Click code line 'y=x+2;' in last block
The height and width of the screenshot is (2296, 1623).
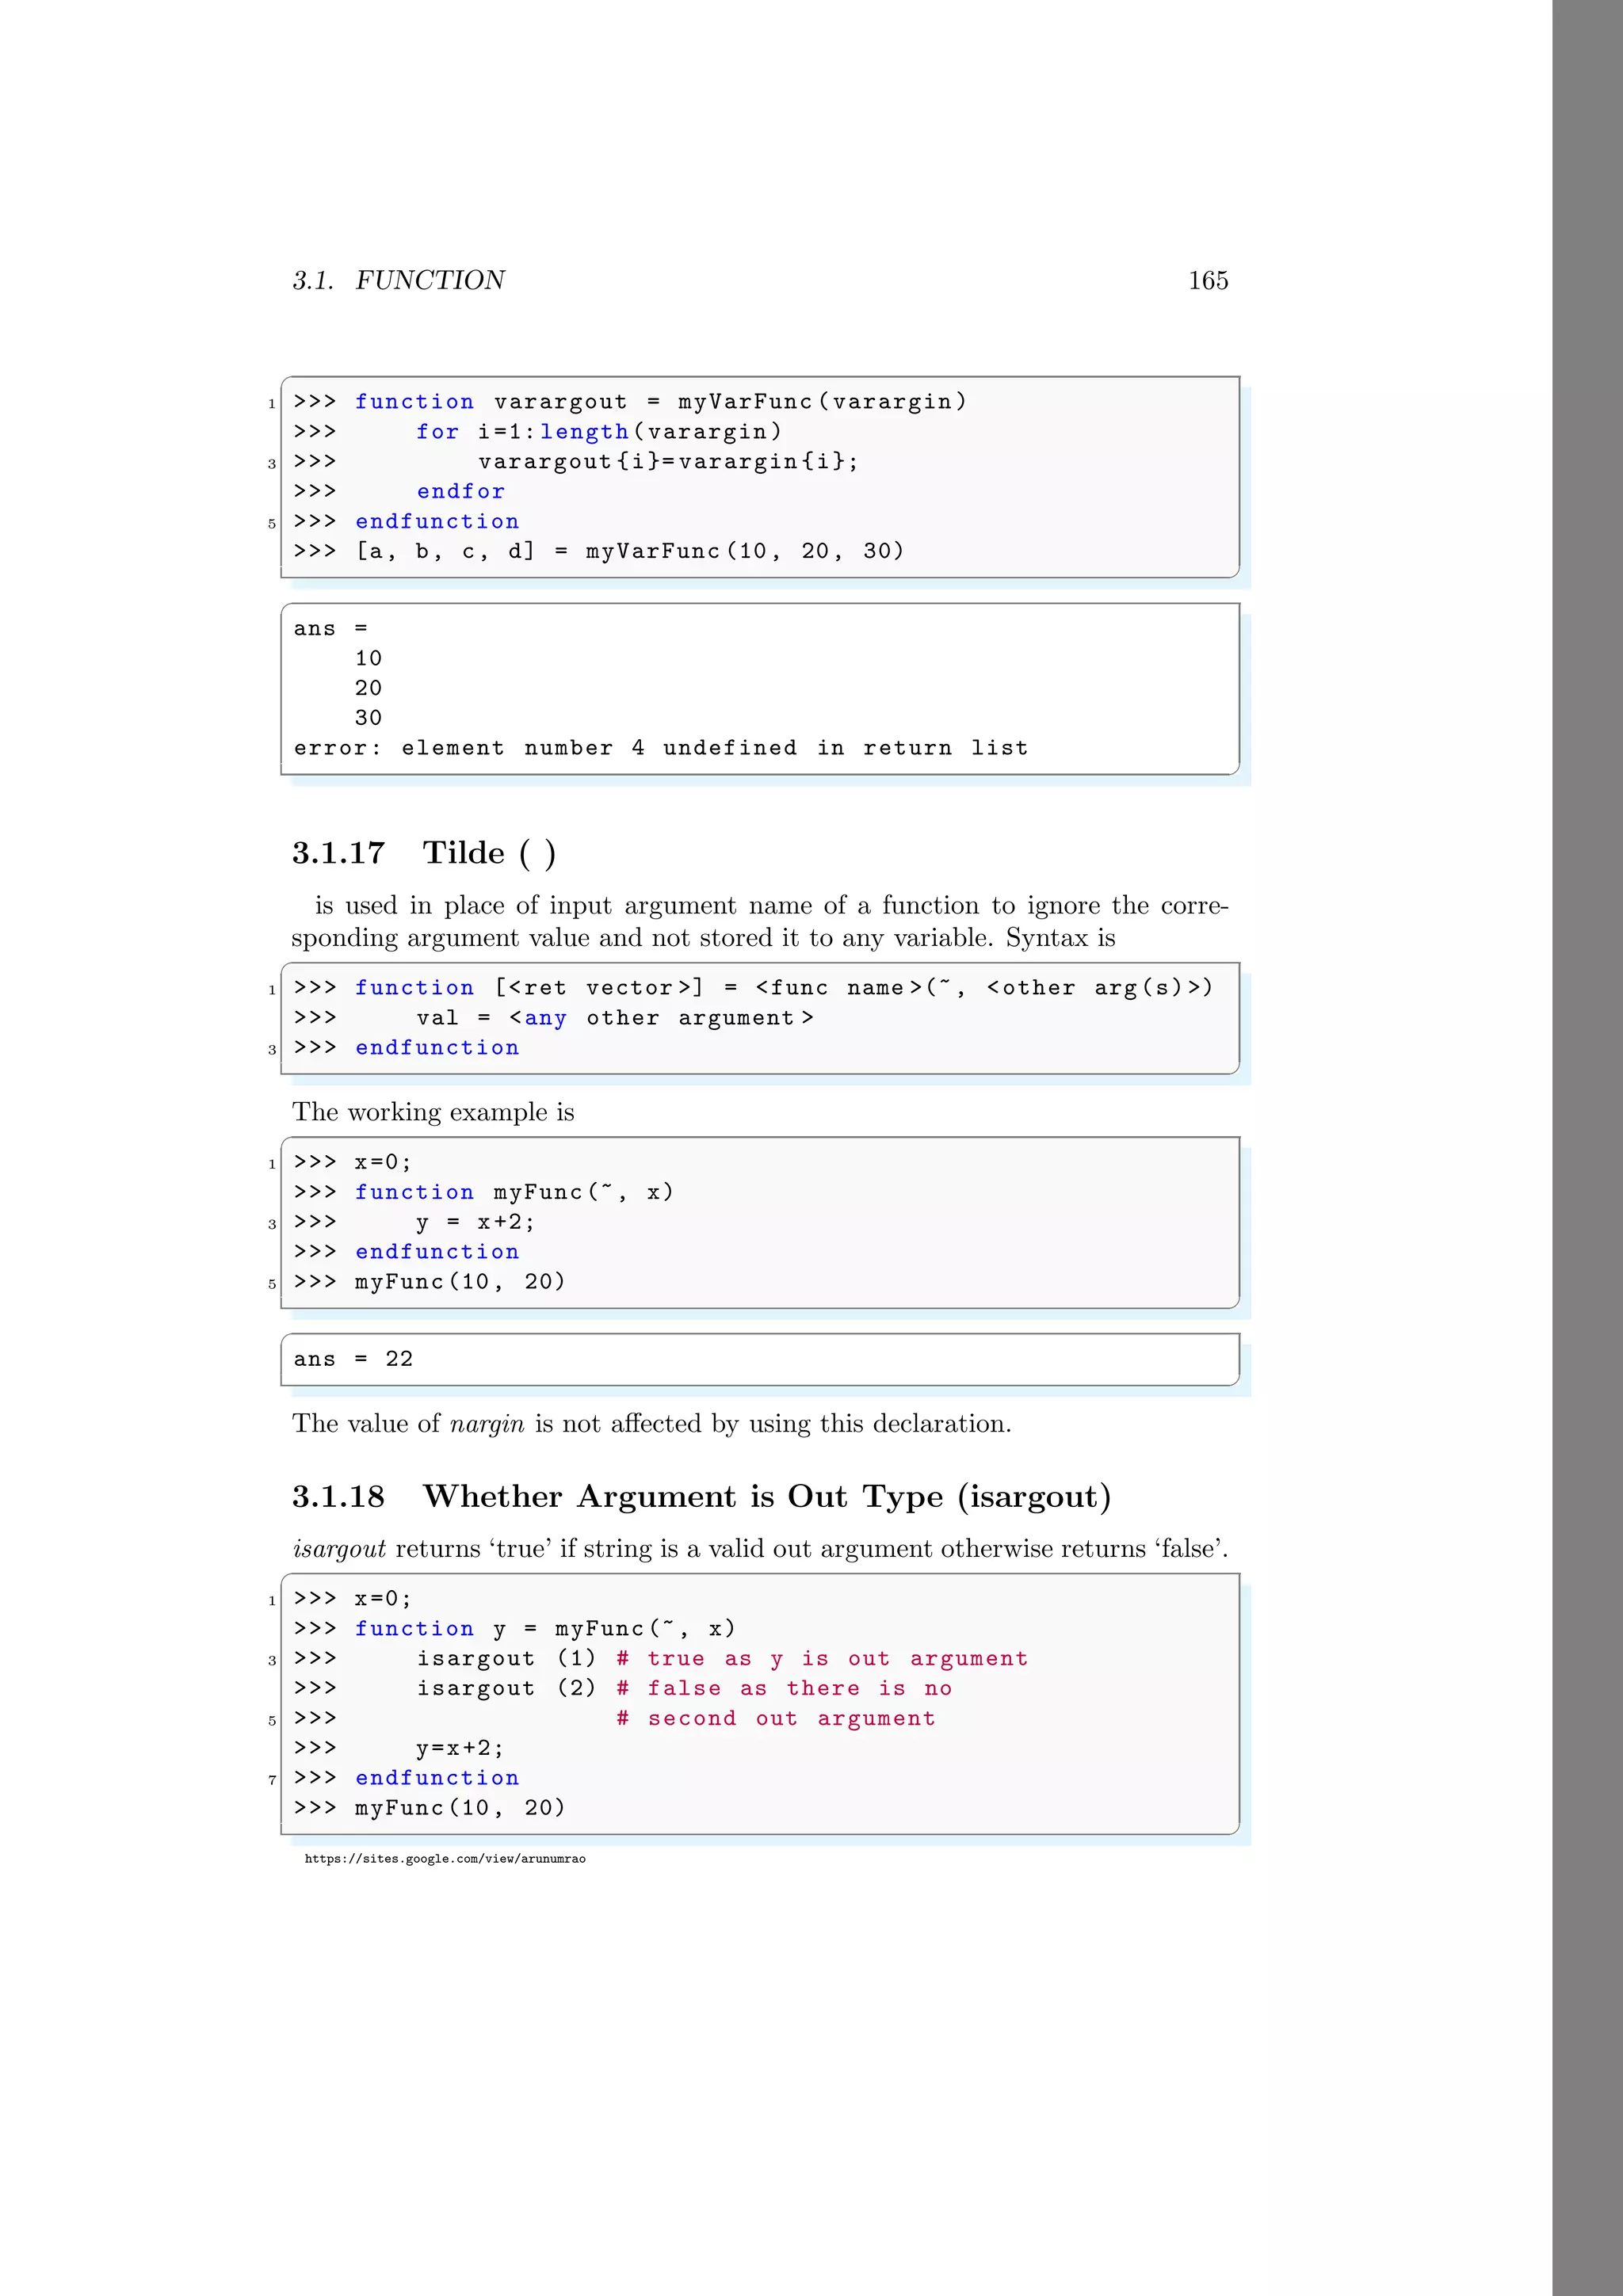tap(460, 1749)
